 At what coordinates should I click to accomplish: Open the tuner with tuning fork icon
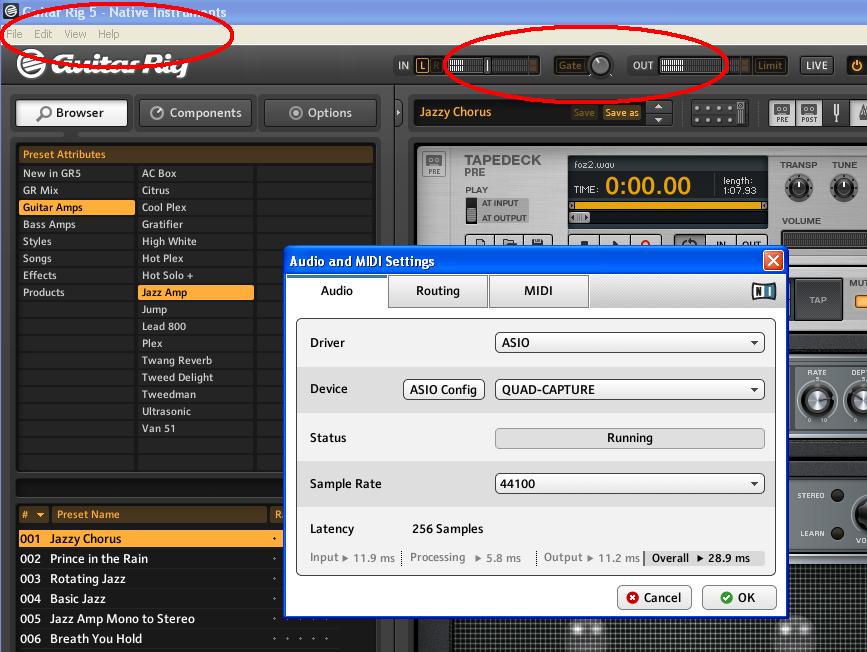(836, 113)
